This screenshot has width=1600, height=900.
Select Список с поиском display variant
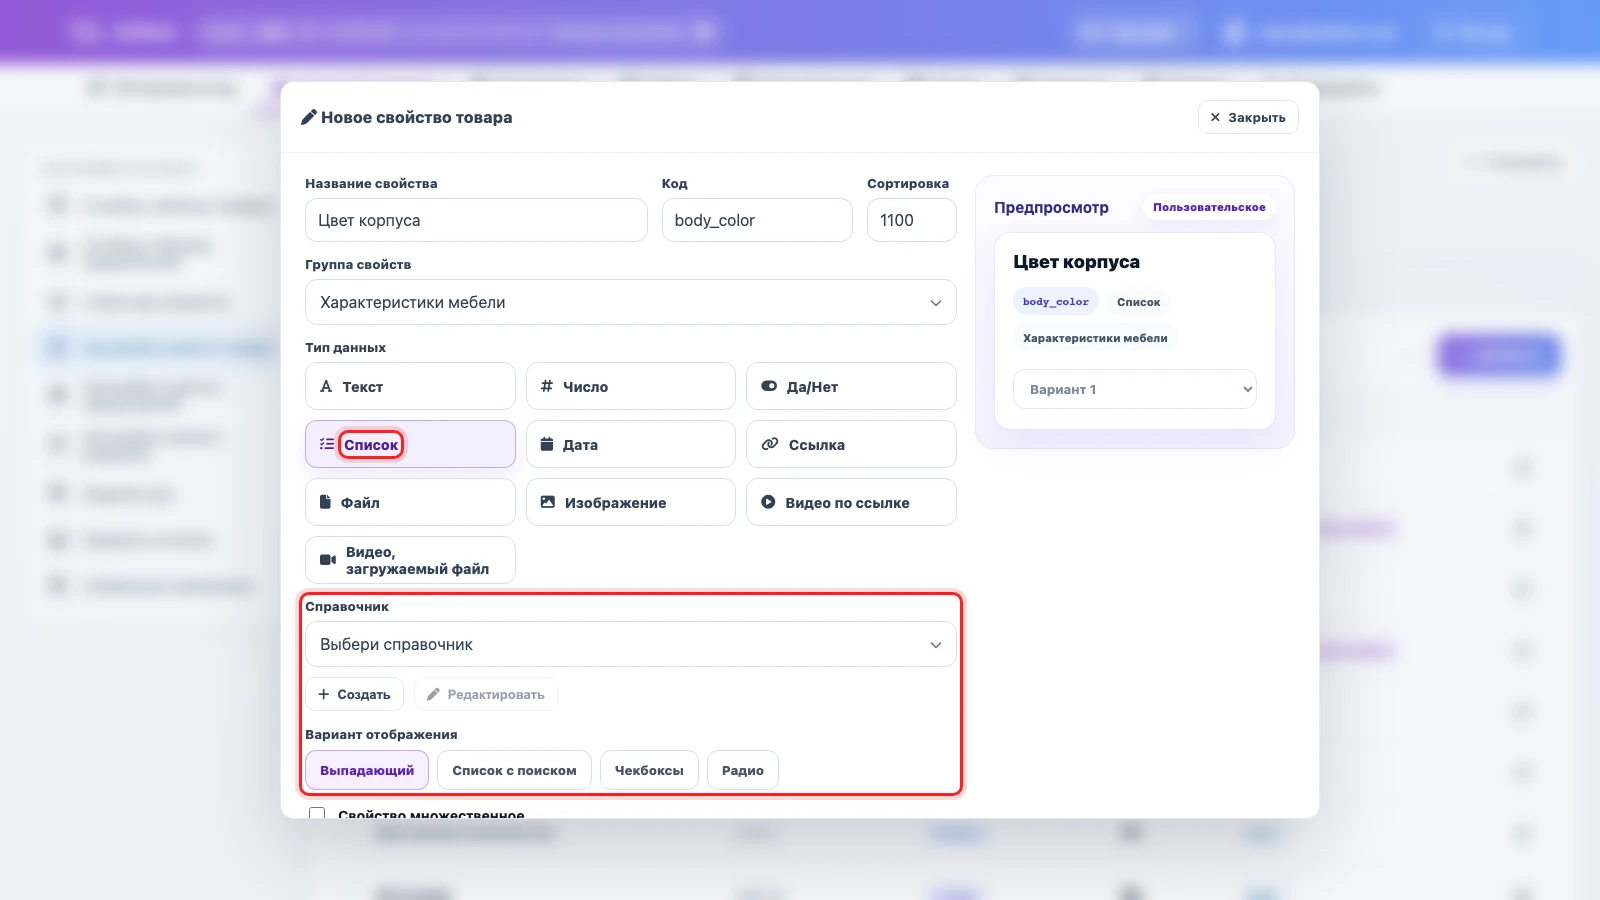click(514, 770)
